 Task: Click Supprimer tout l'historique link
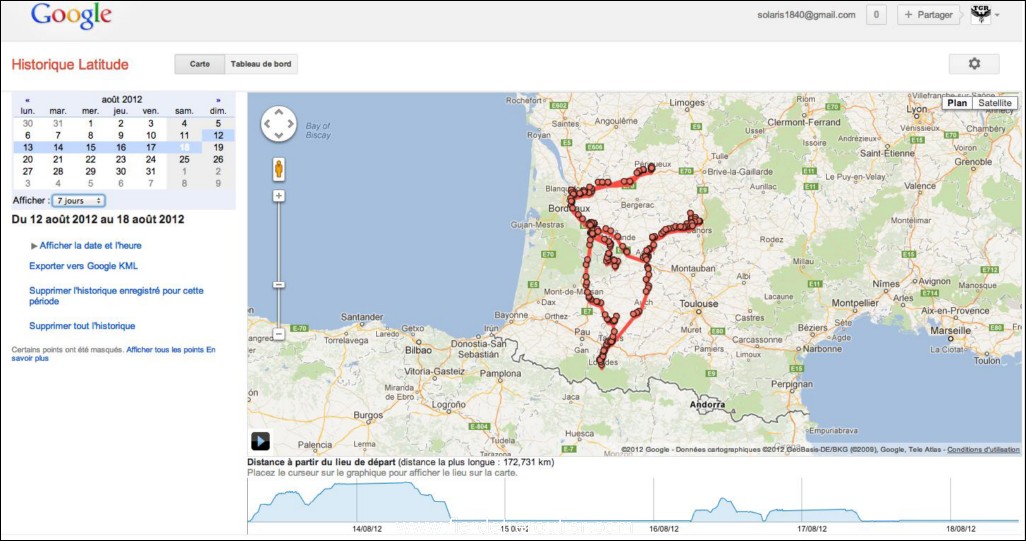82,326
